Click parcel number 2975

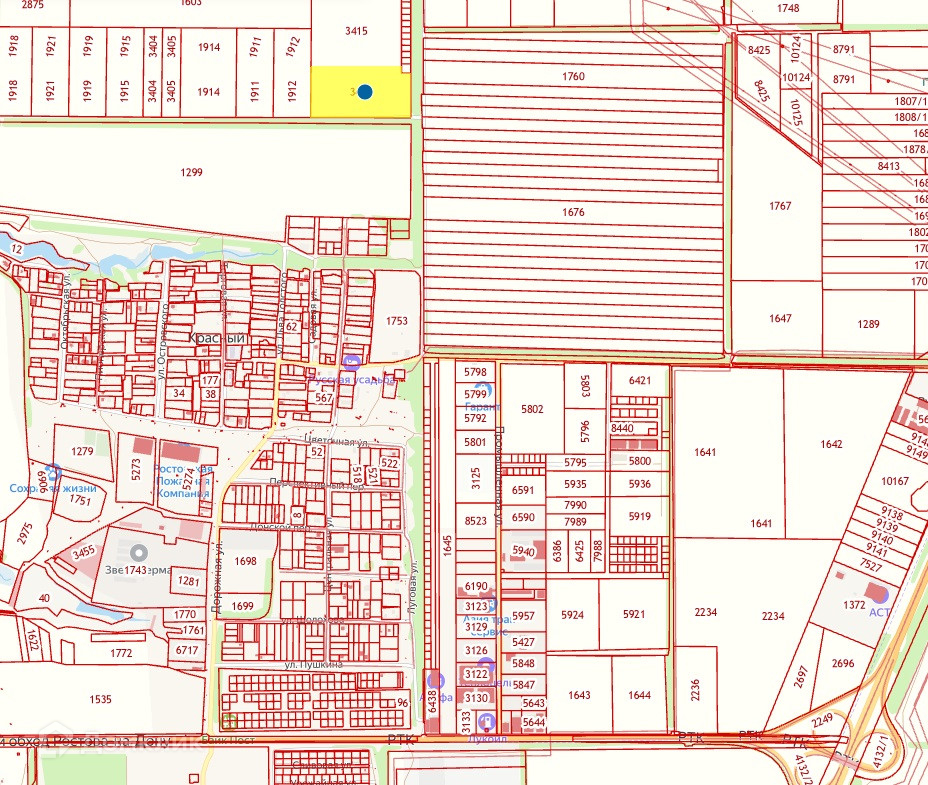click(x=24, y=533)
